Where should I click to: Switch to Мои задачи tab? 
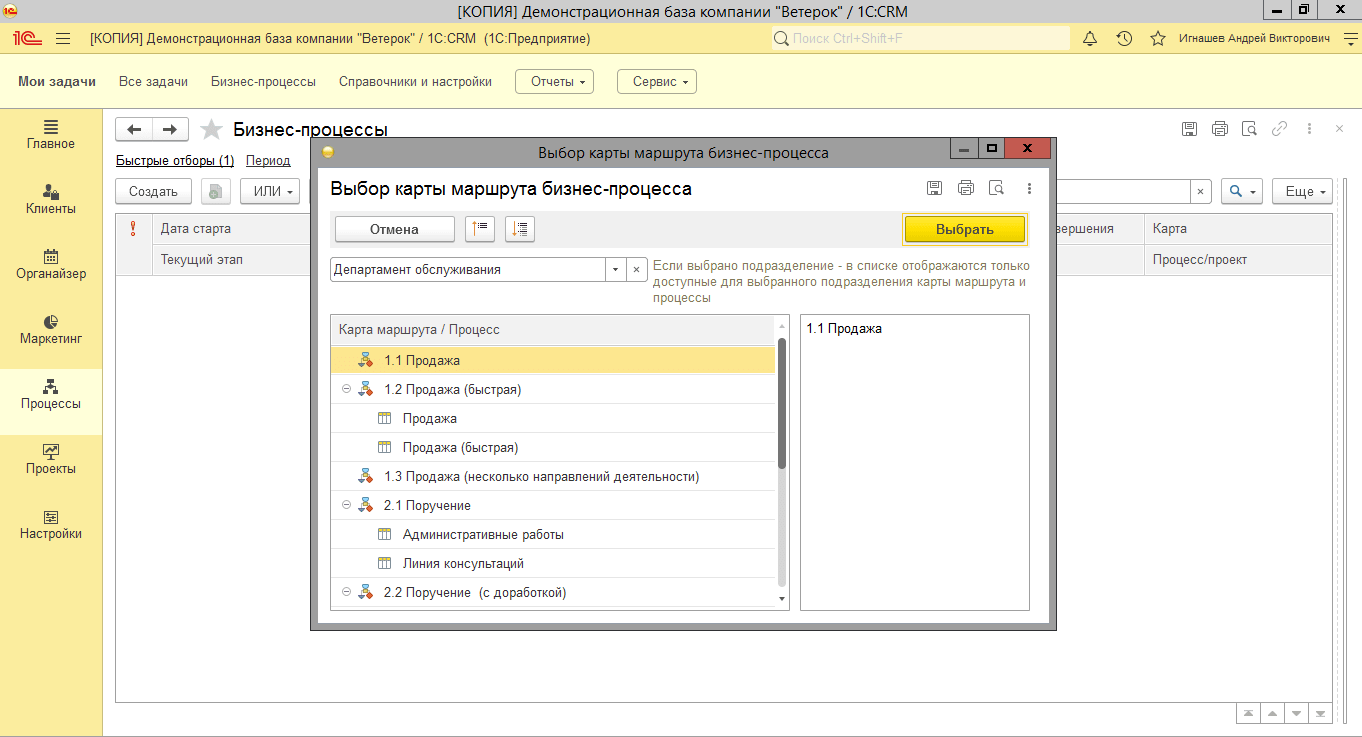point(57,82)
